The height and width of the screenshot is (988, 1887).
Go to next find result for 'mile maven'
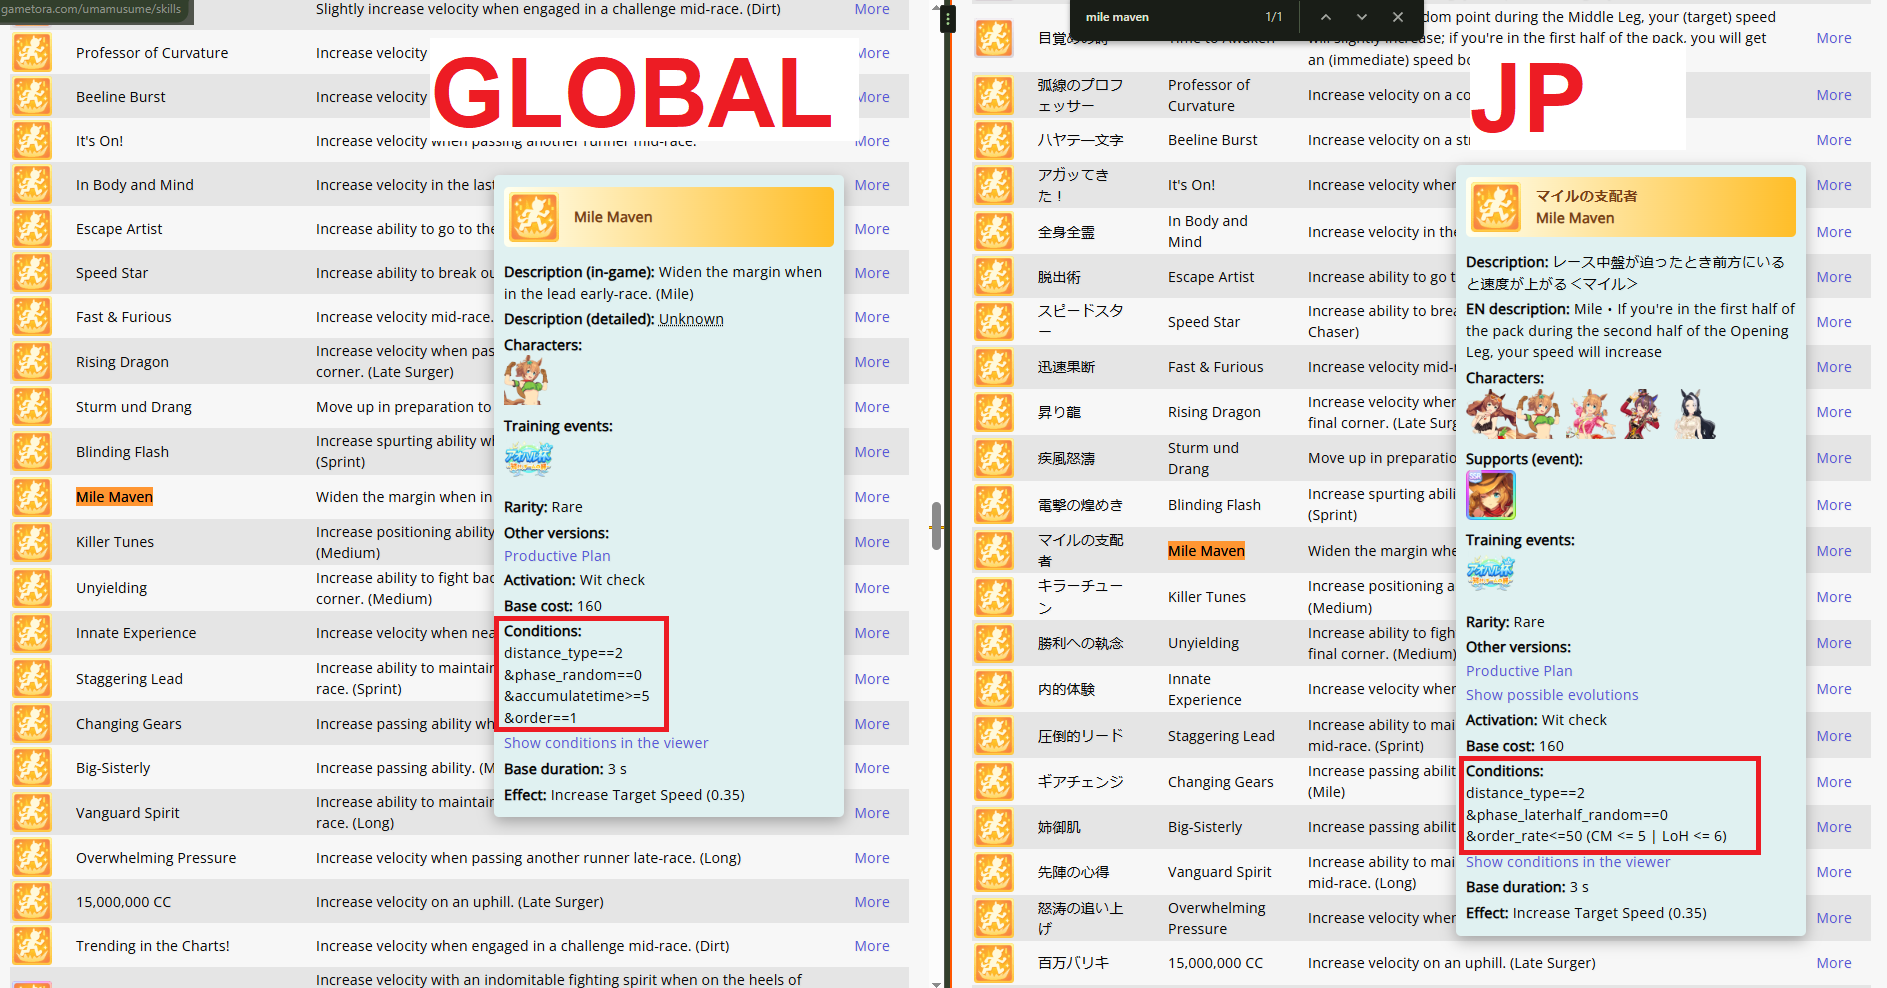(x=1362, y=17)
